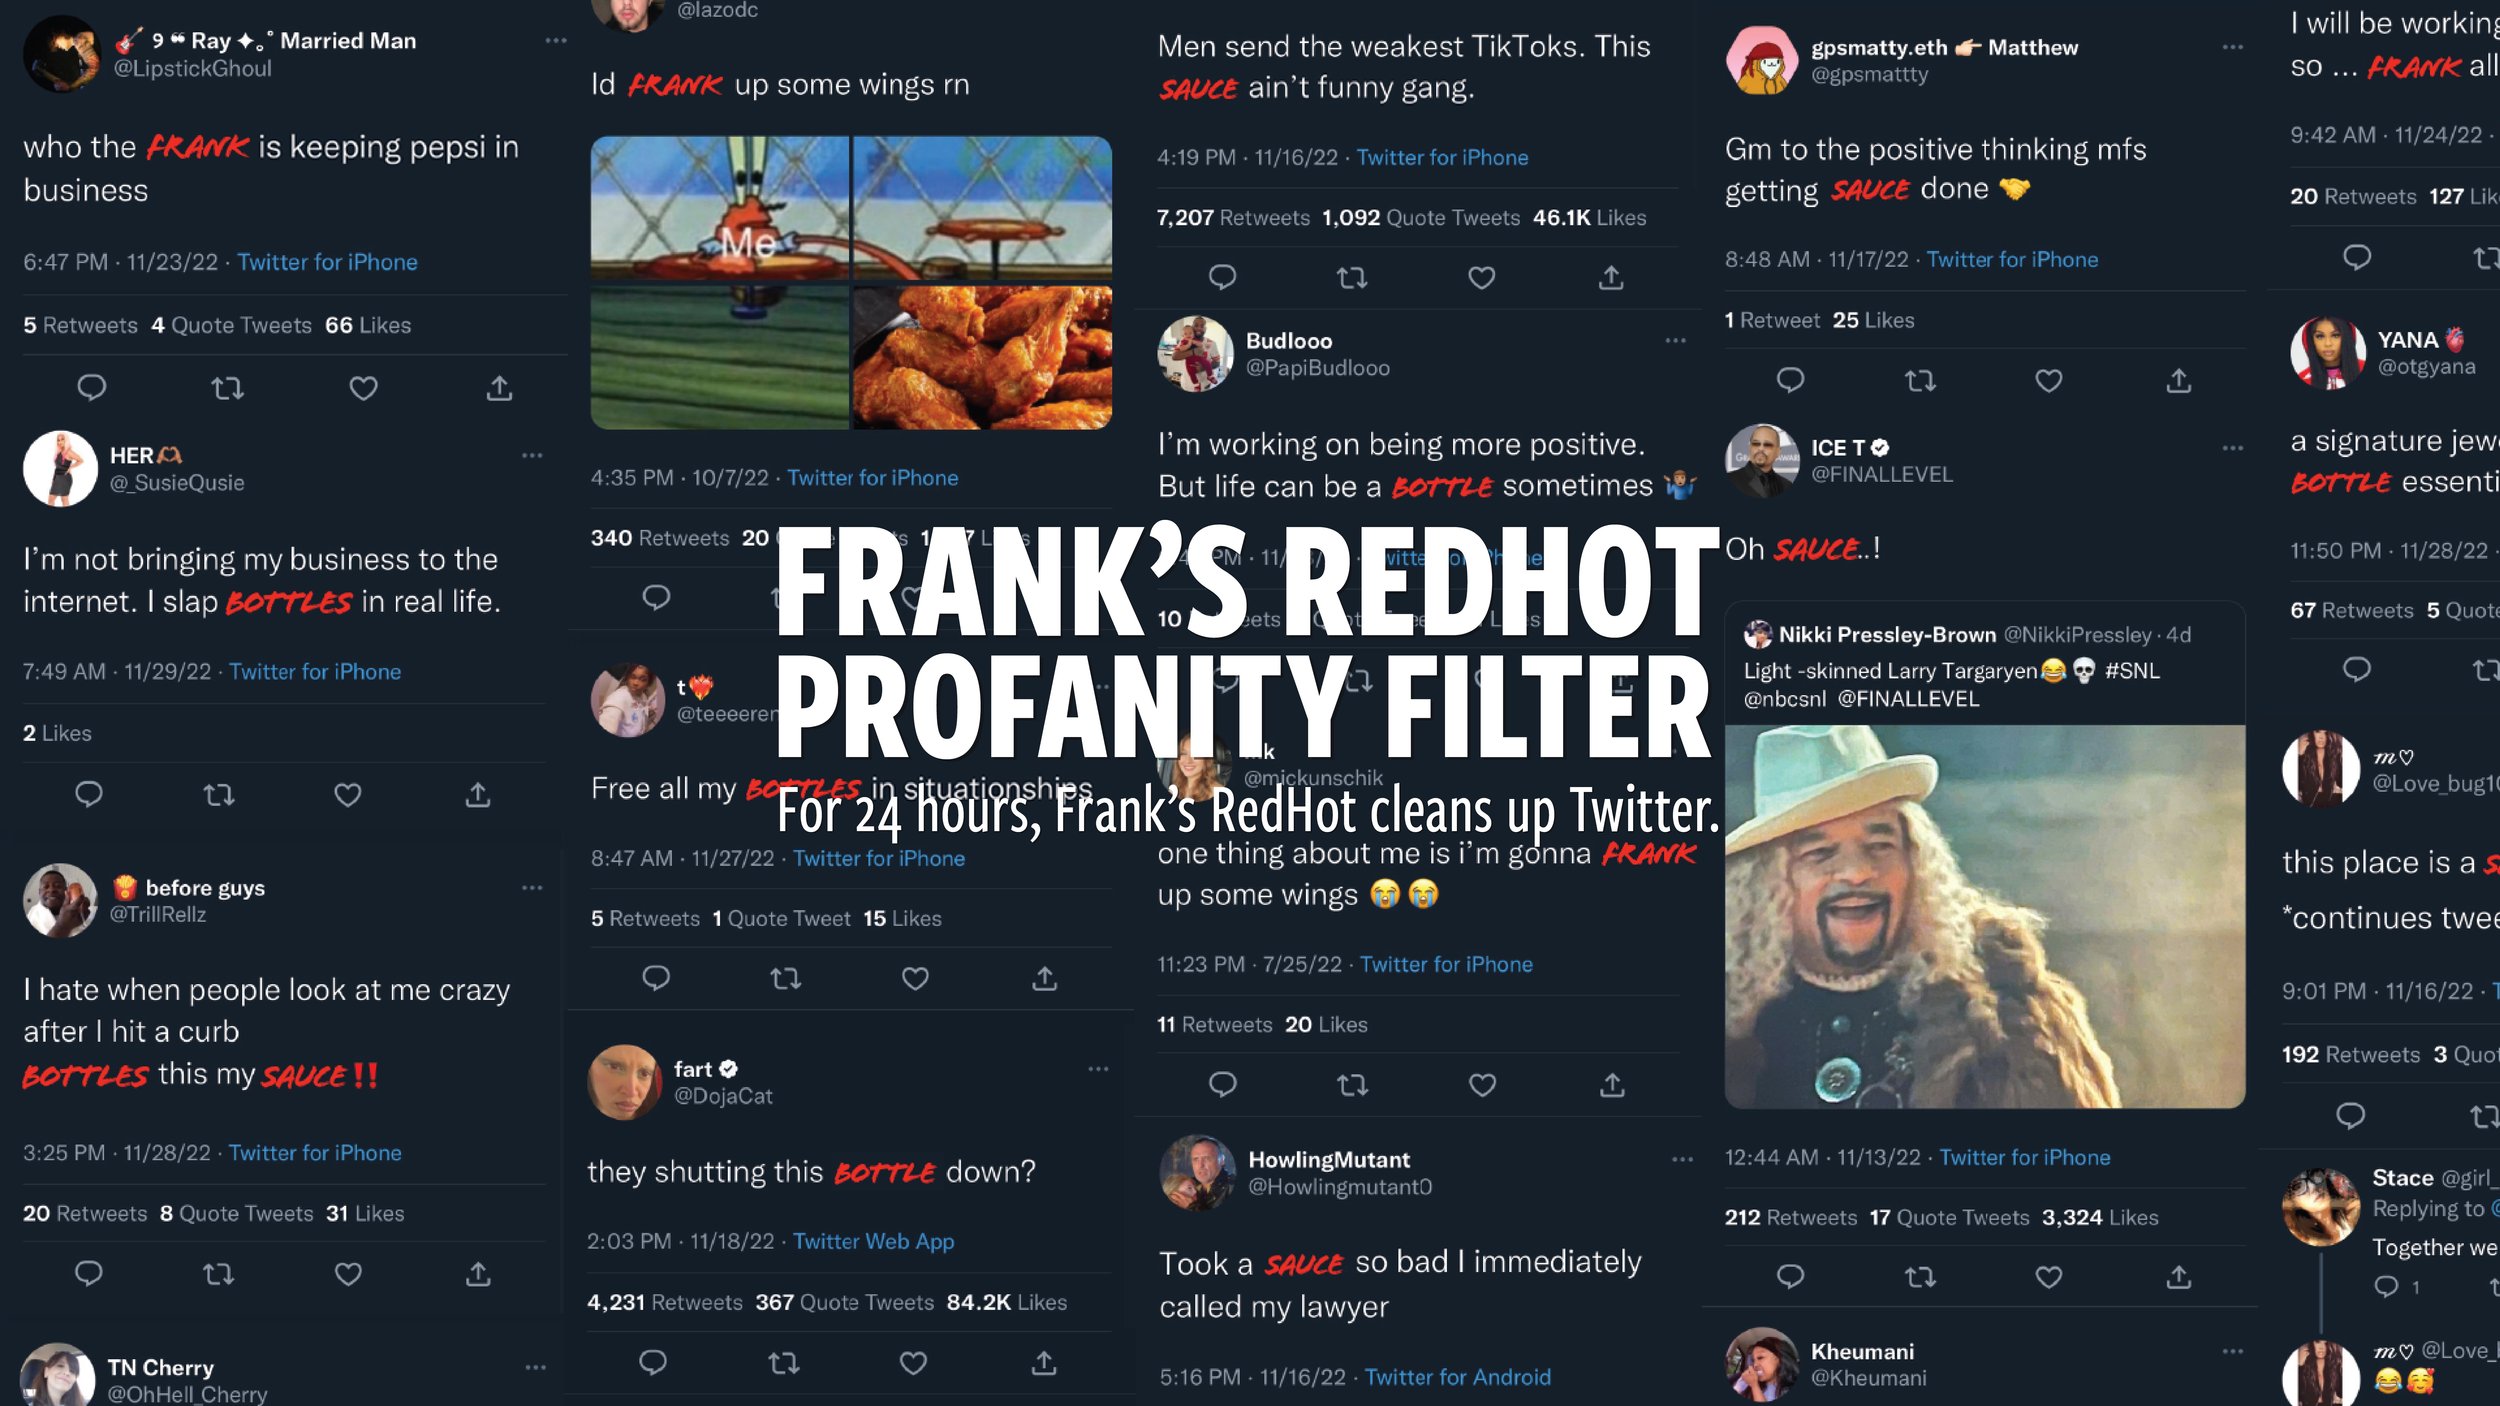The image size is (2500, 1406).
Task: Retweet the weakest TikToks tweet
Action: (x=1352, y=277)
